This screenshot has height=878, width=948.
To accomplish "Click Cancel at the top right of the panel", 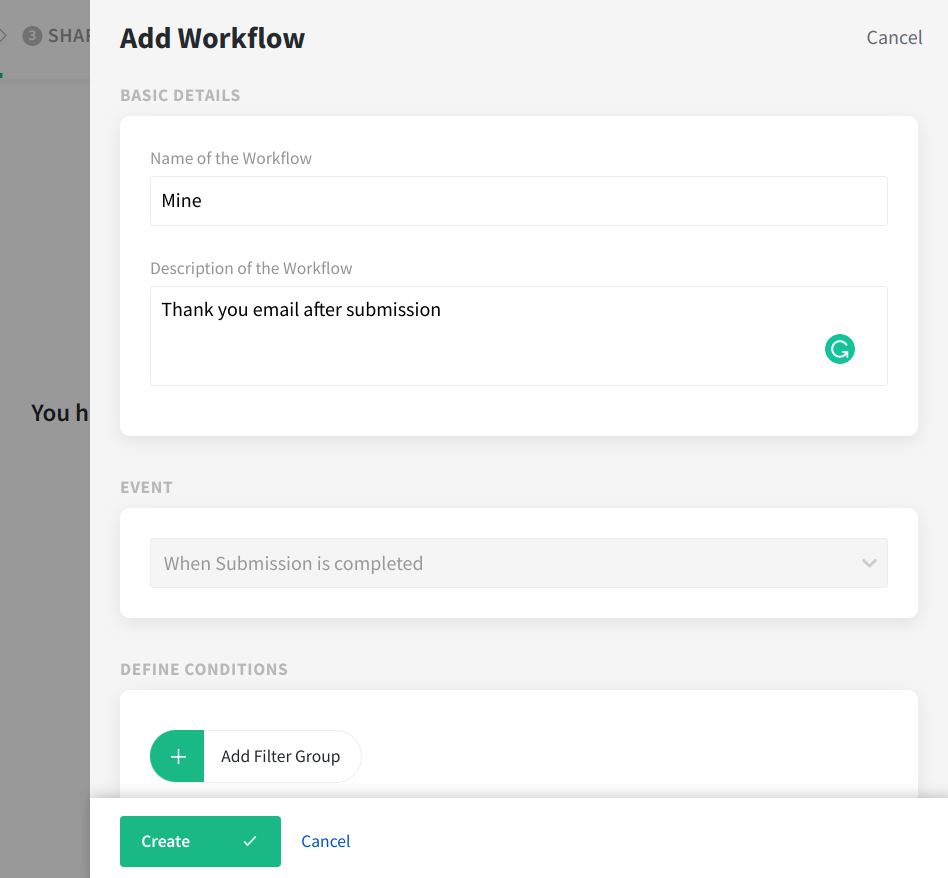I will (x=894, y=38).
